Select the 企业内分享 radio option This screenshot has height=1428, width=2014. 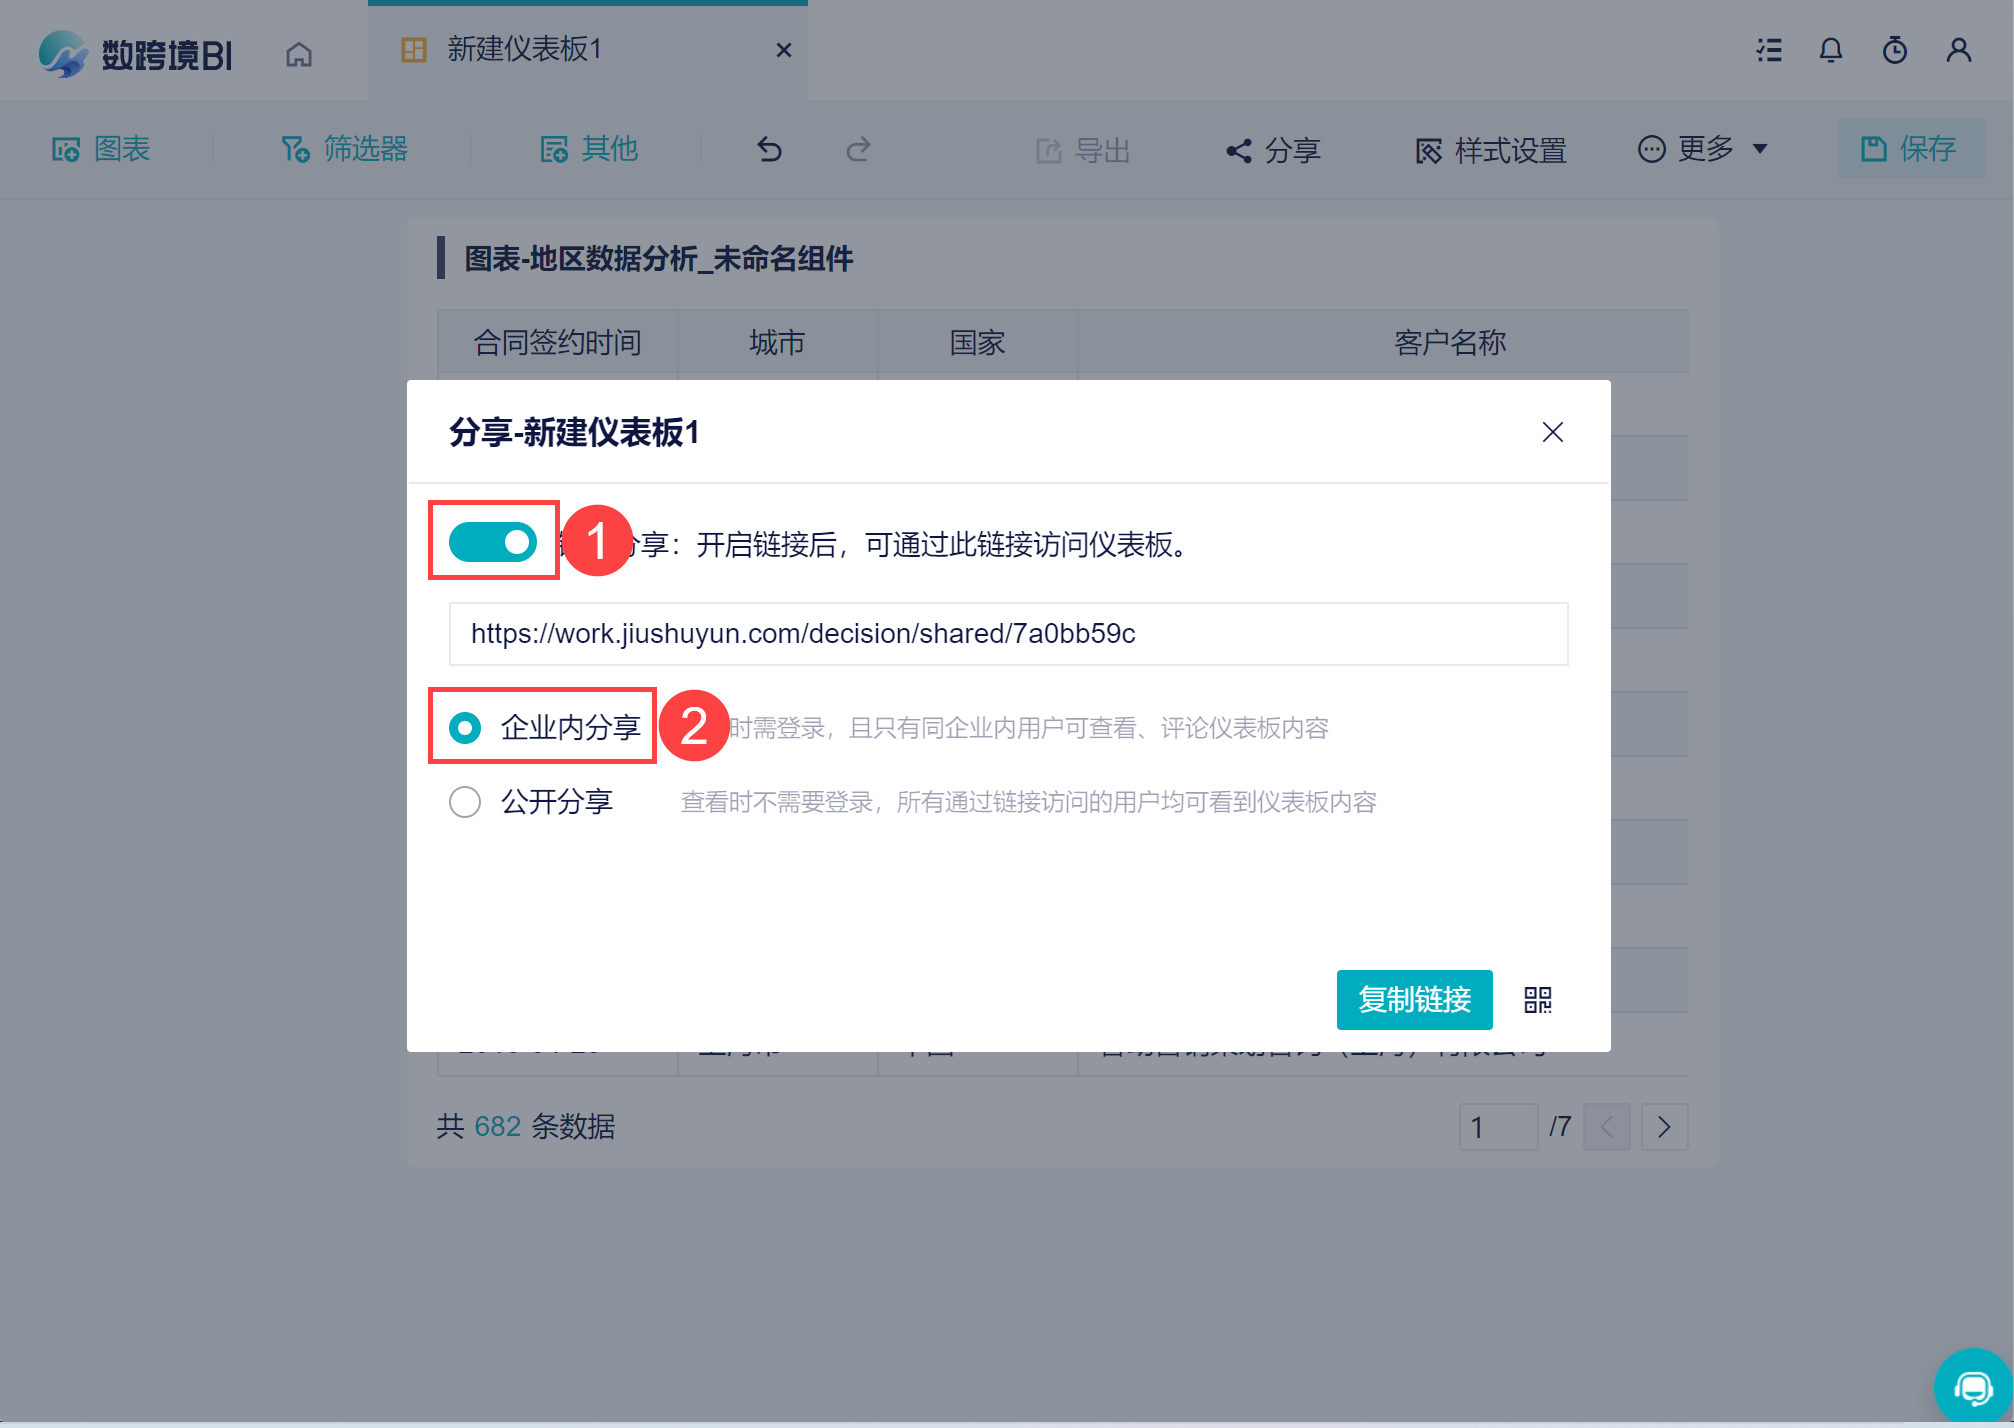coord(465,728)
